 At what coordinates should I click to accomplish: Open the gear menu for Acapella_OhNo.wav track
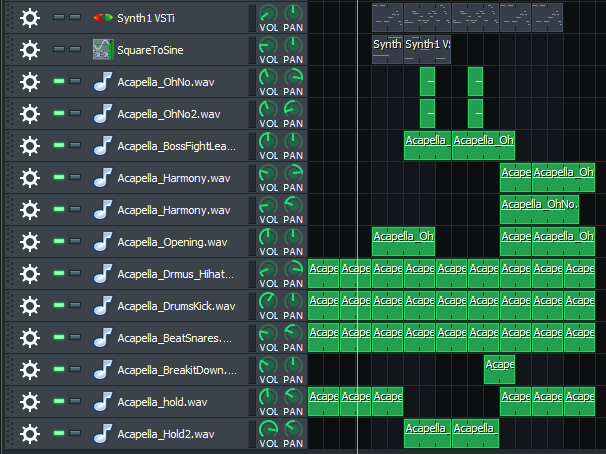pos(30,82)
